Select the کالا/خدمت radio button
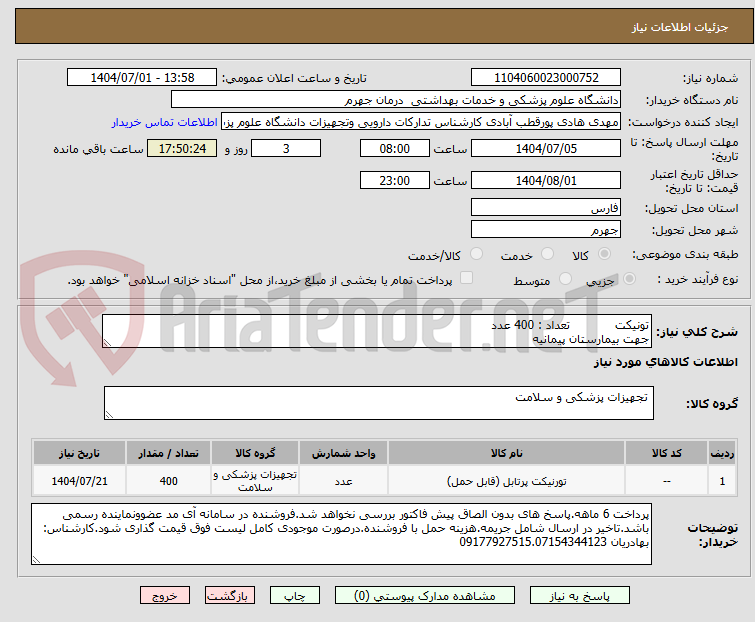 tap(476, 254)
